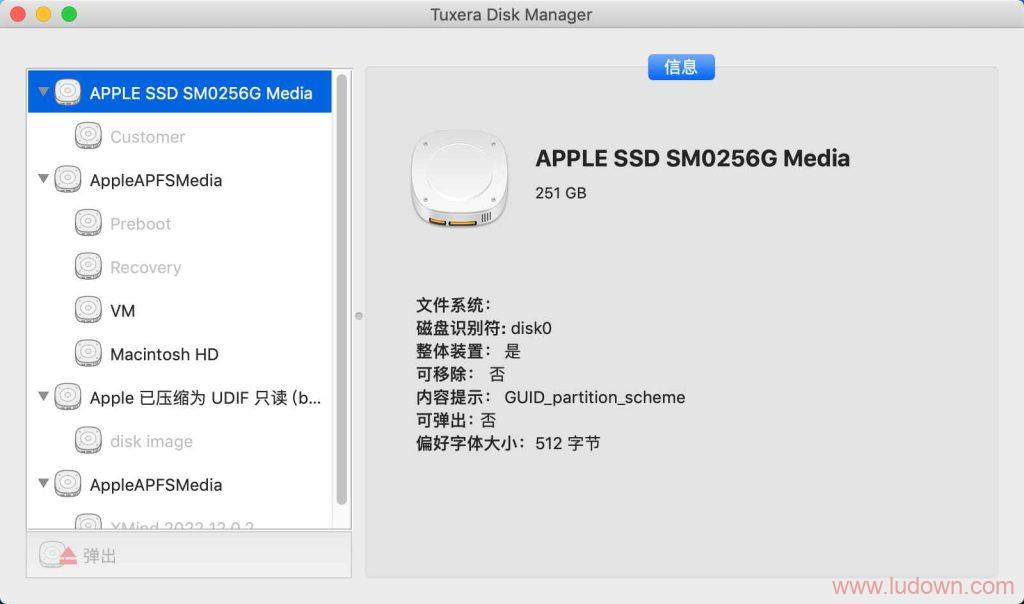
Task: Click the 整体装置 是 line
Action: [x=468, y=351]
